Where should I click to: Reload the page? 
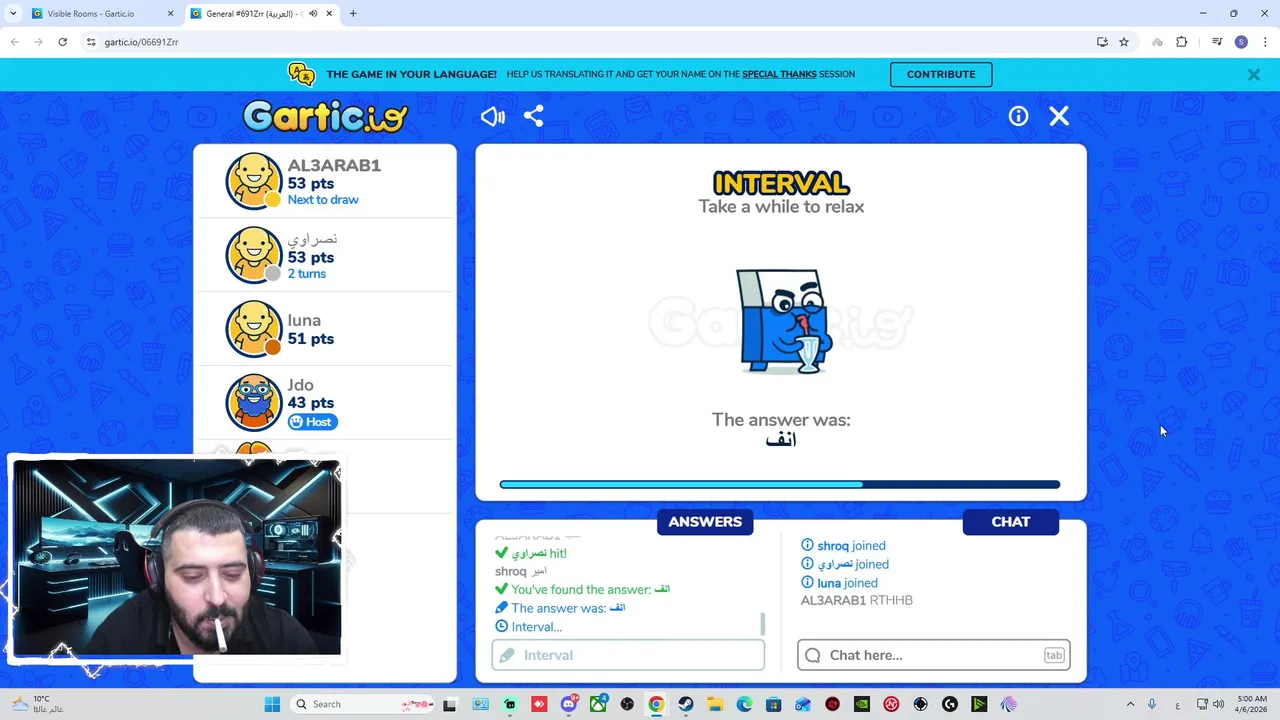click(x=62, y=42)
